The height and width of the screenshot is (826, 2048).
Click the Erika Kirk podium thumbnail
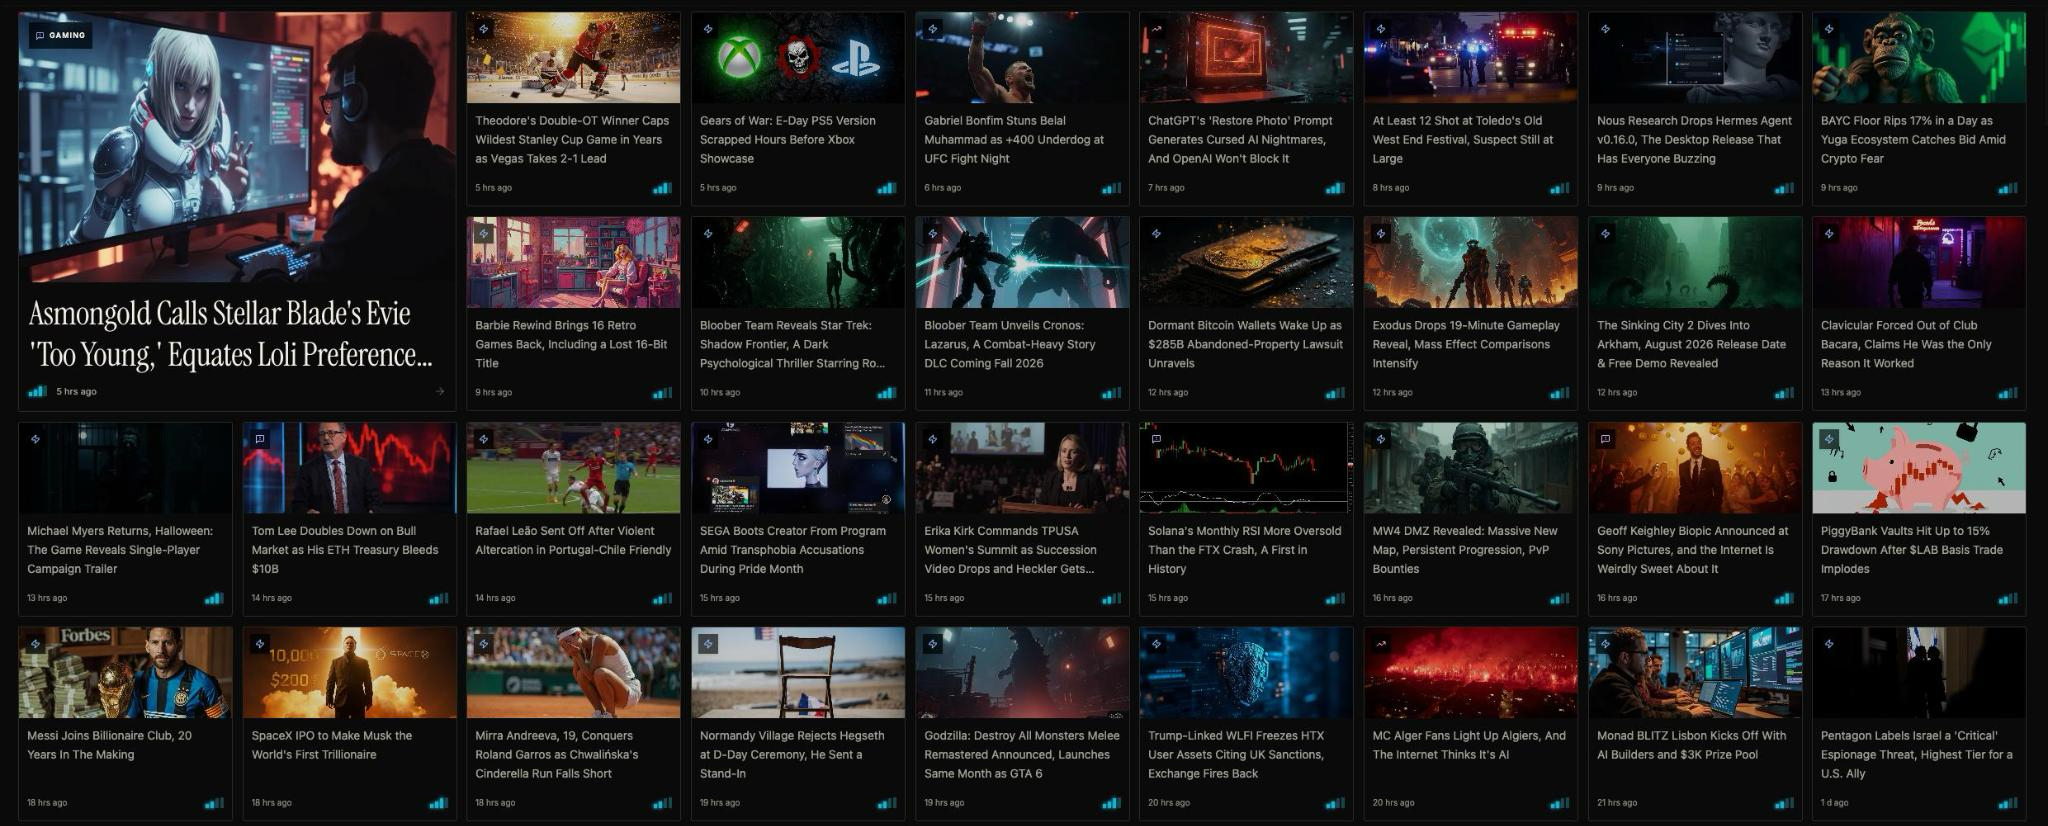point(1022,468)
